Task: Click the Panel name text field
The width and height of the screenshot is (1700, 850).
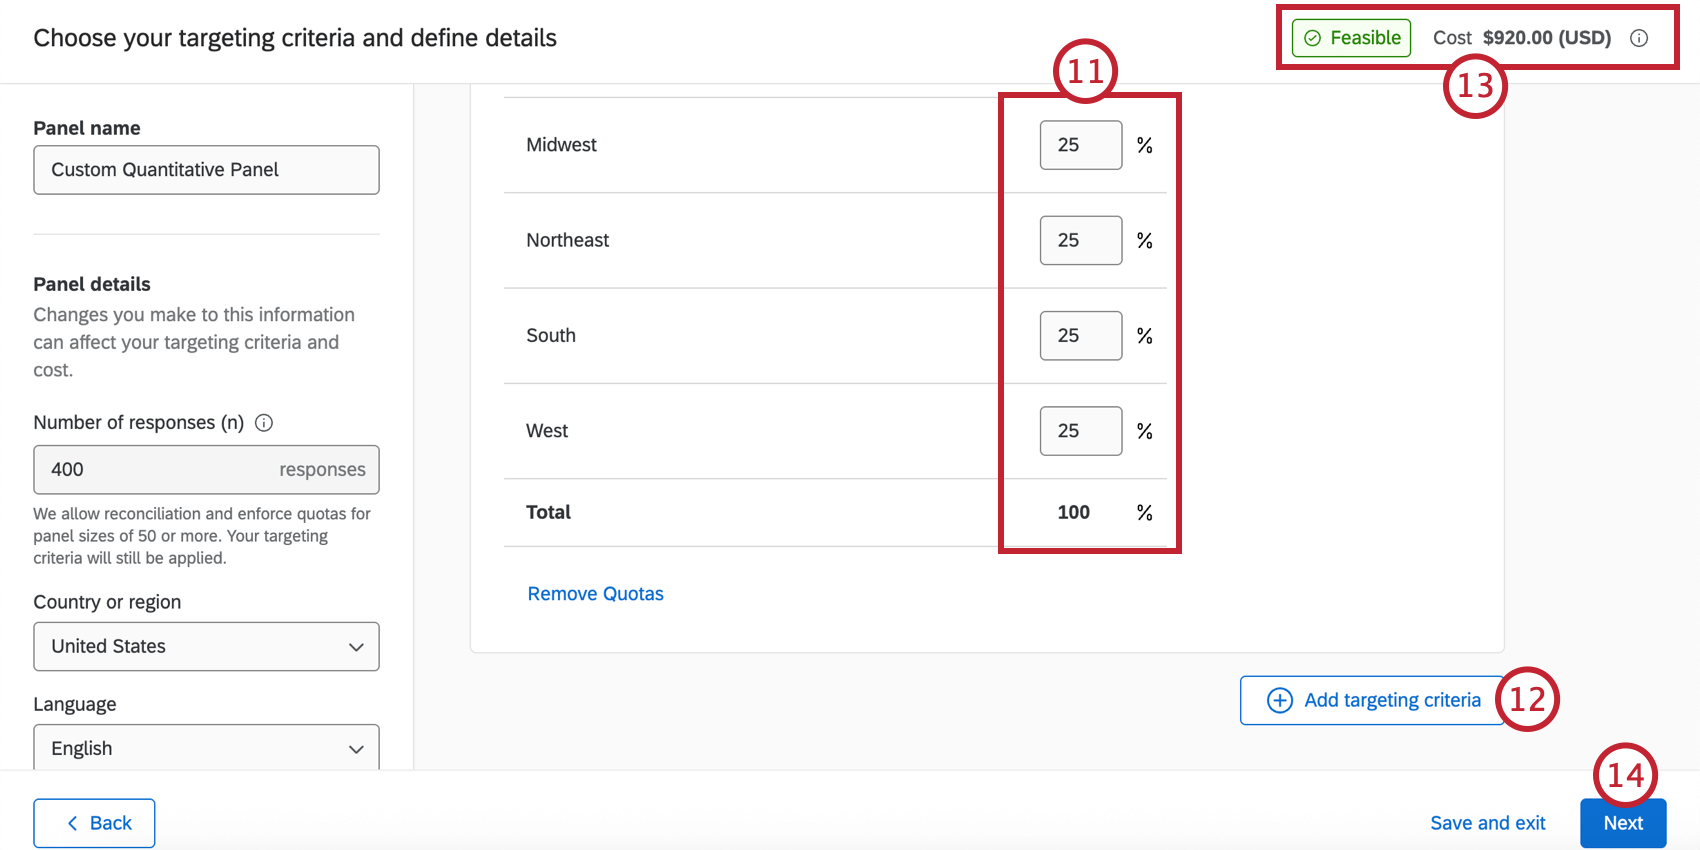Action: 206,170
